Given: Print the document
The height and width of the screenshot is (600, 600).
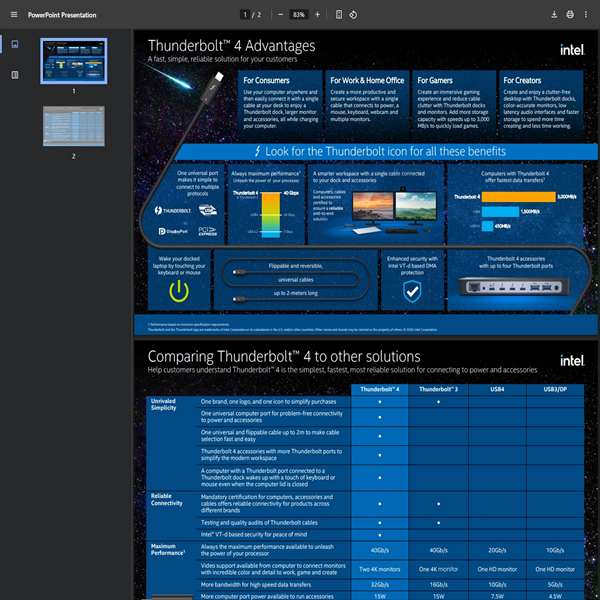Looking at the screenshot, I should coord(570,15).
